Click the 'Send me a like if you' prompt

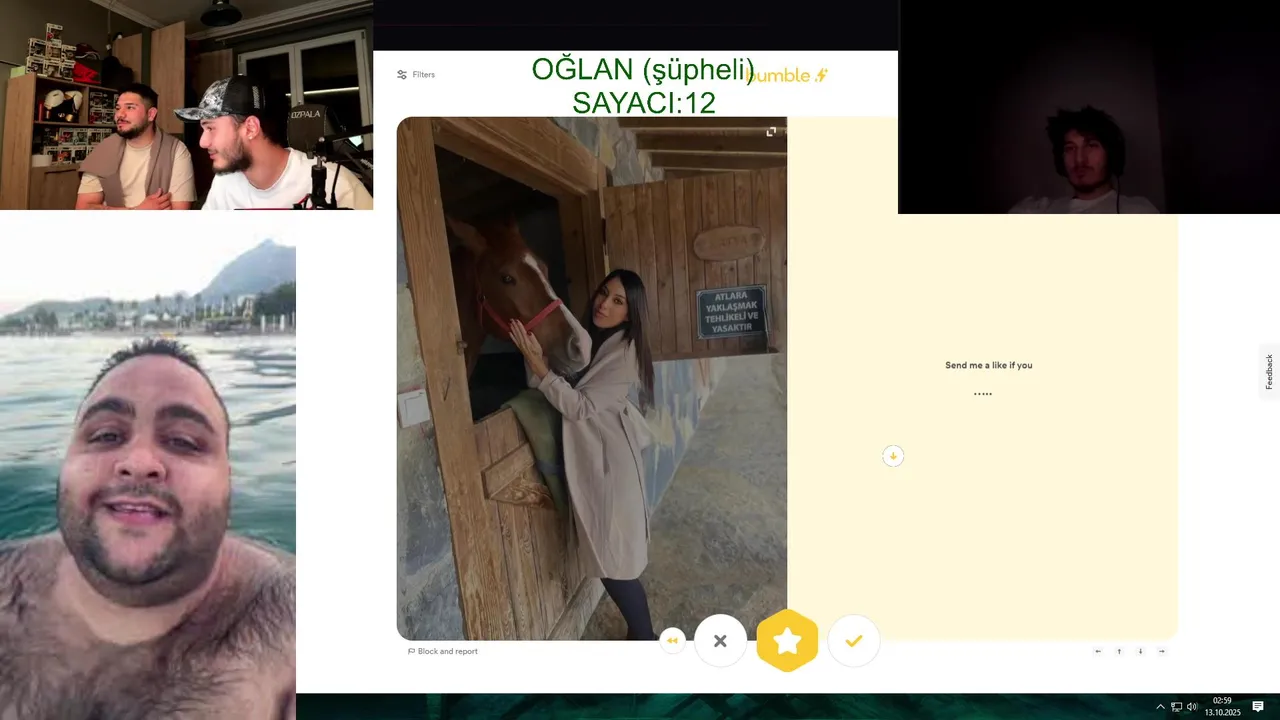pyautogui.click(x=989, y=365)
